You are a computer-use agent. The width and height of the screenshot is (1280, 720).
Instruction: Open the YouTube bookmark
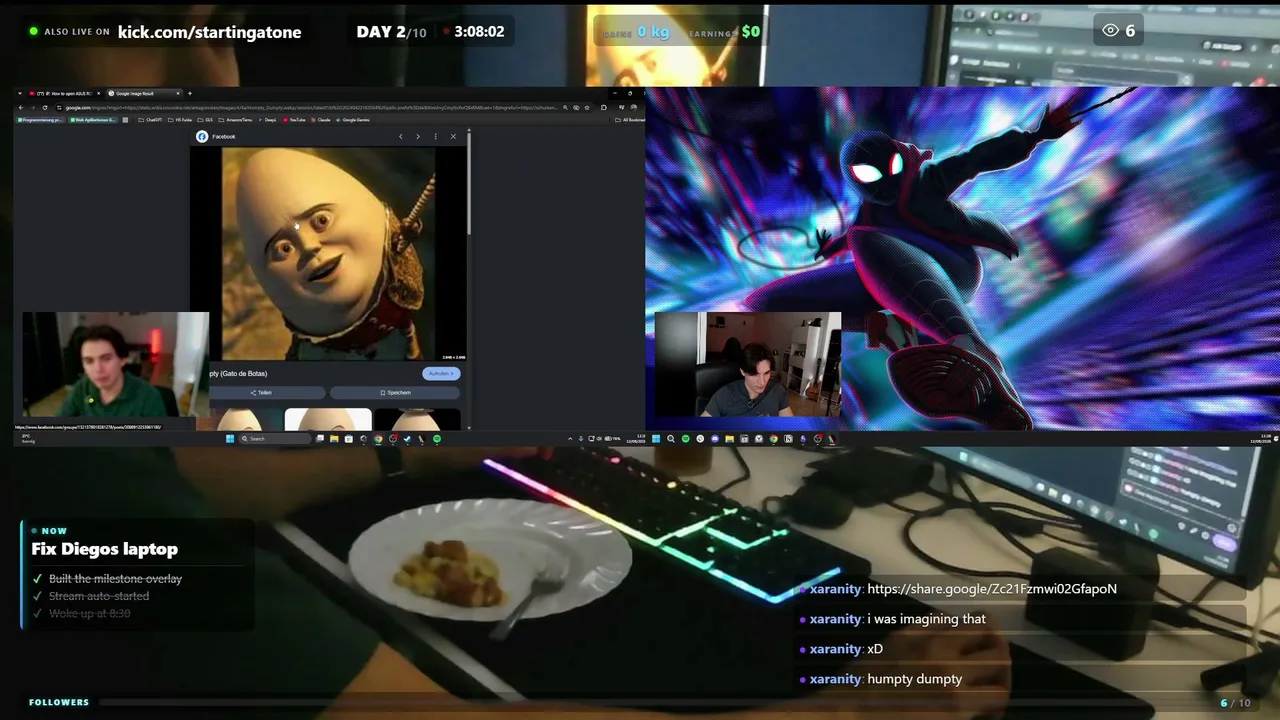coord(295,120)
